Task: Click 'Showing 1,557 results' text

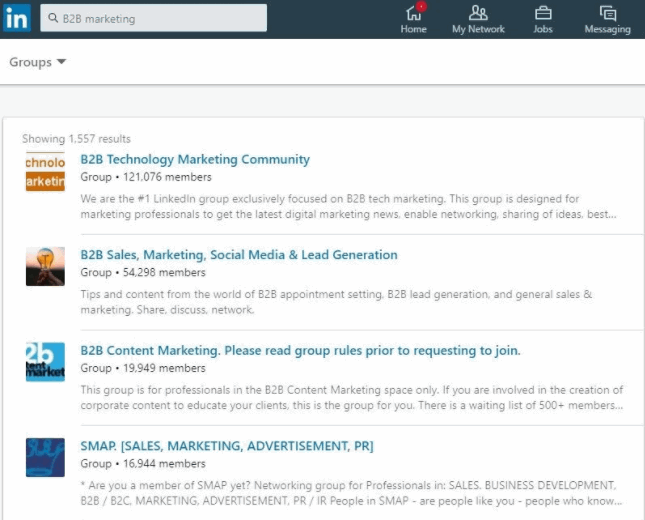Action: (x=77, y=139)
